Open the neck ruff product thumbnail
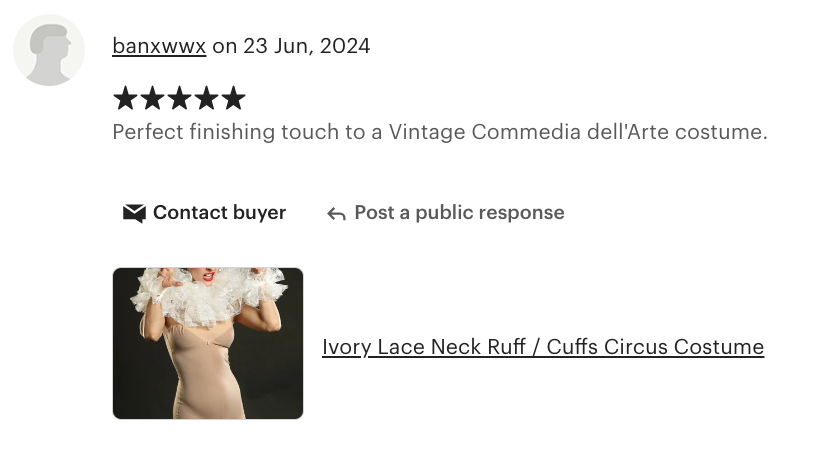 208,343
